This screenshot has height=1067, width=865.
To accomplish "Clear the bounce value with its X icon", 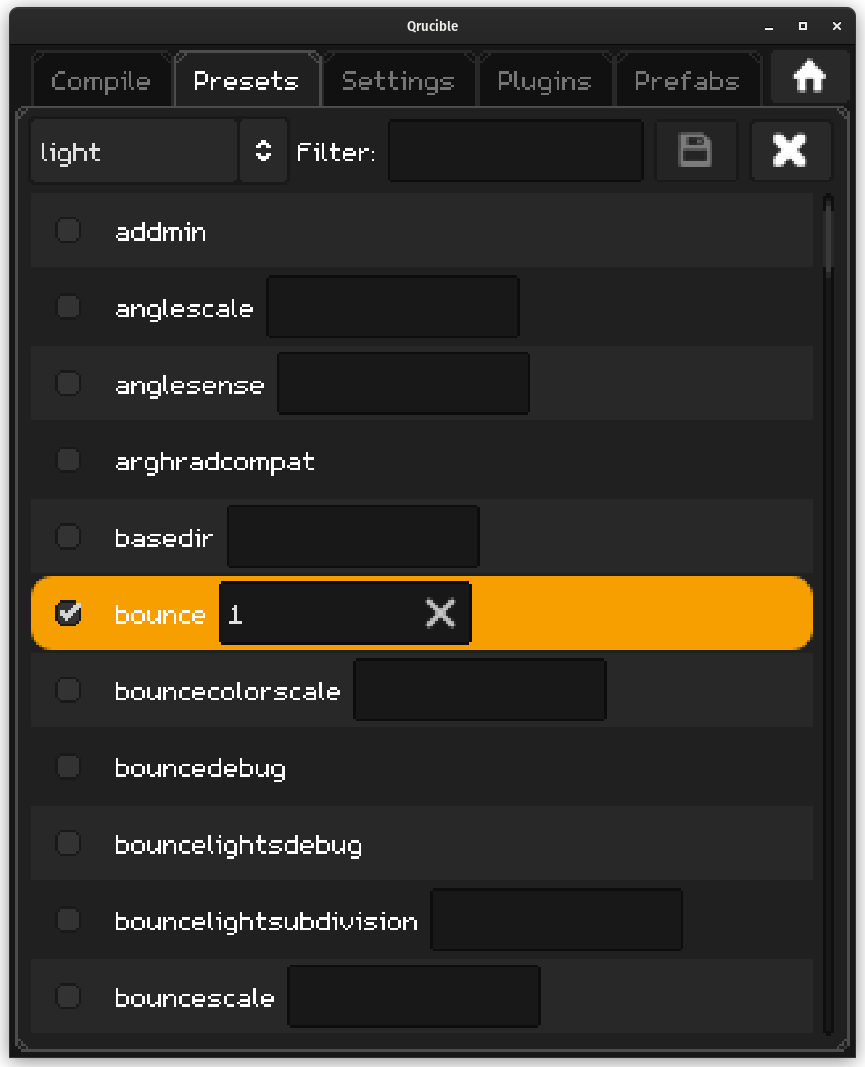I will (440, 613).
